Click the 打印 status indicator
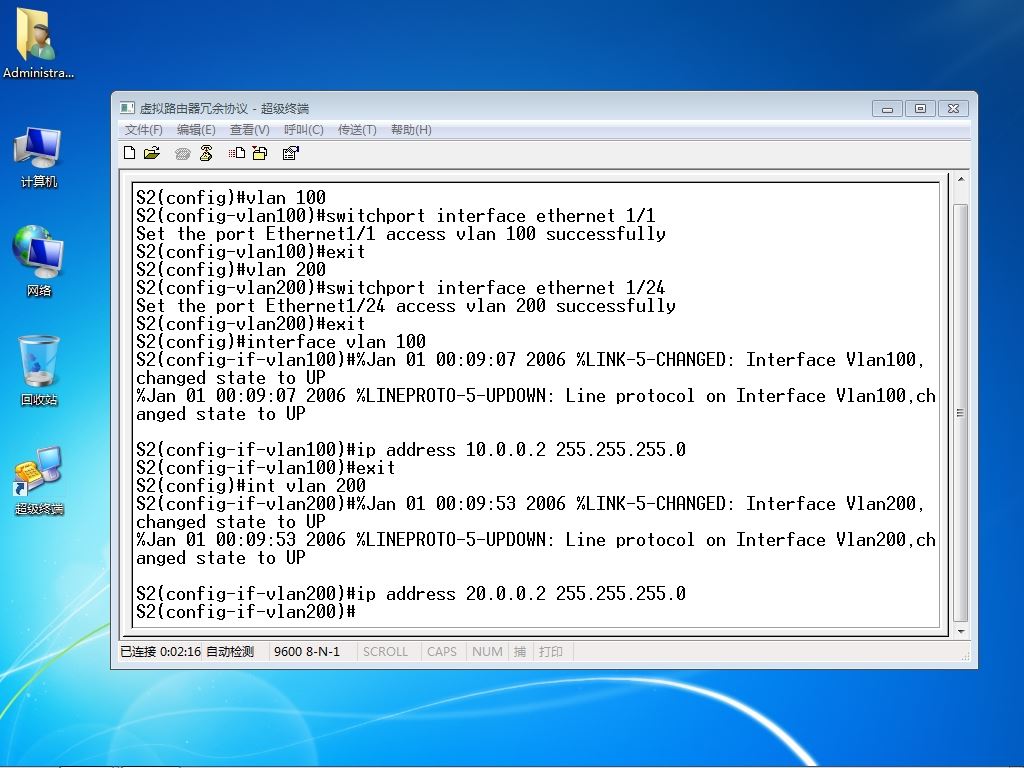The width and height of the screenshot is (1024, 768). 551,651
